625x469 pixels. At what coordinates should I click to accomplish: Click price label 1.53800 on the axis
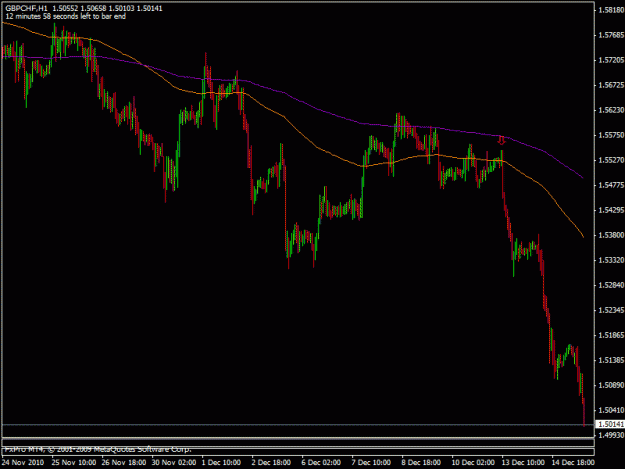tap(611, 235)
